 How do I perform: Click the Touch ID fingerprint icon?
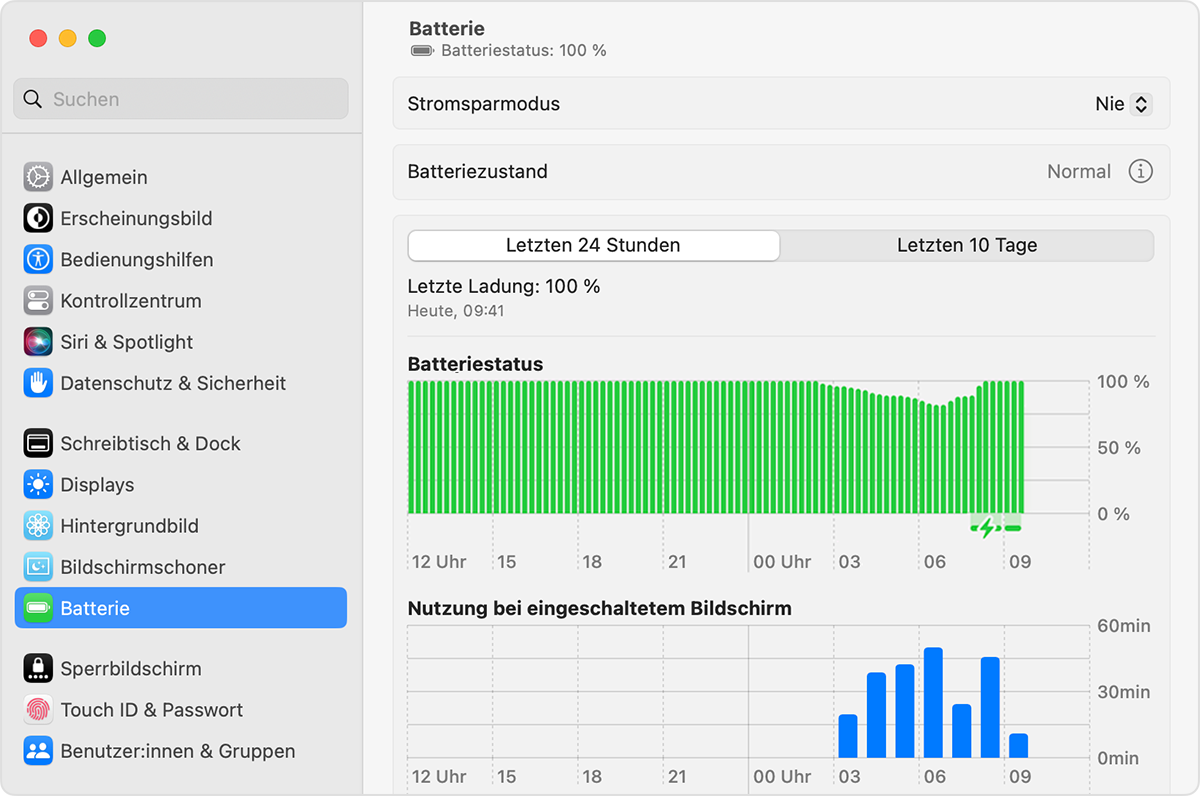click(x=38, y=710)
